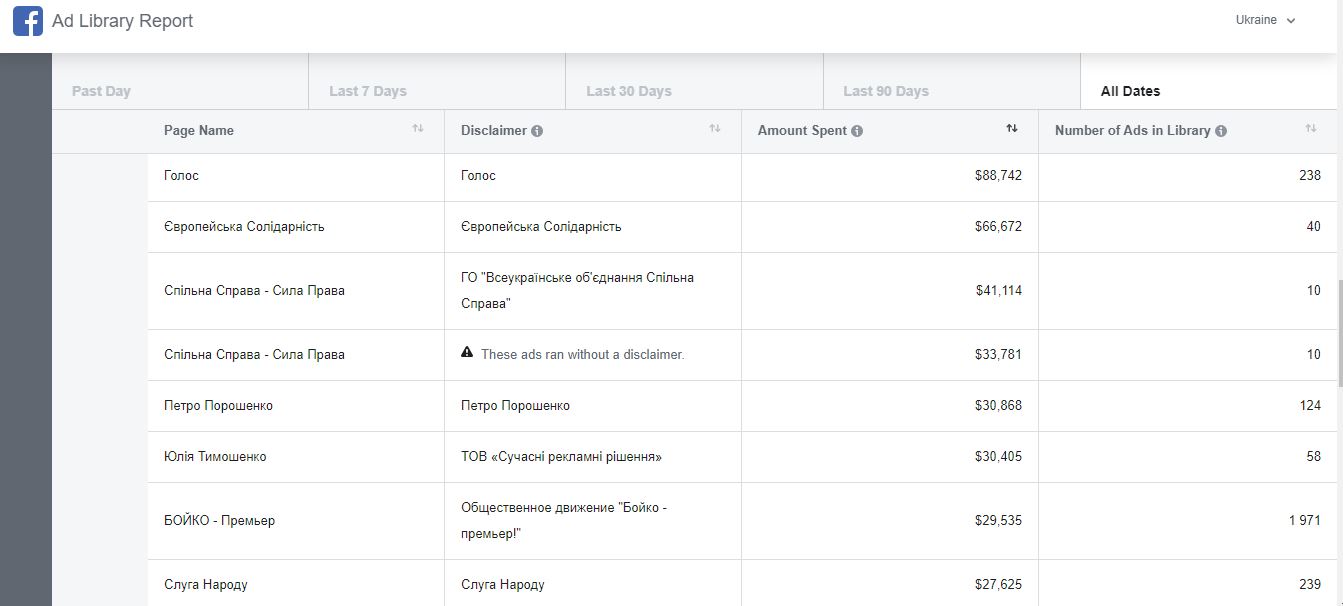Click the vertical scrollbar on right
Image resolution: width=1343 pixels, height=606 pixels.
pos(1339,340)
